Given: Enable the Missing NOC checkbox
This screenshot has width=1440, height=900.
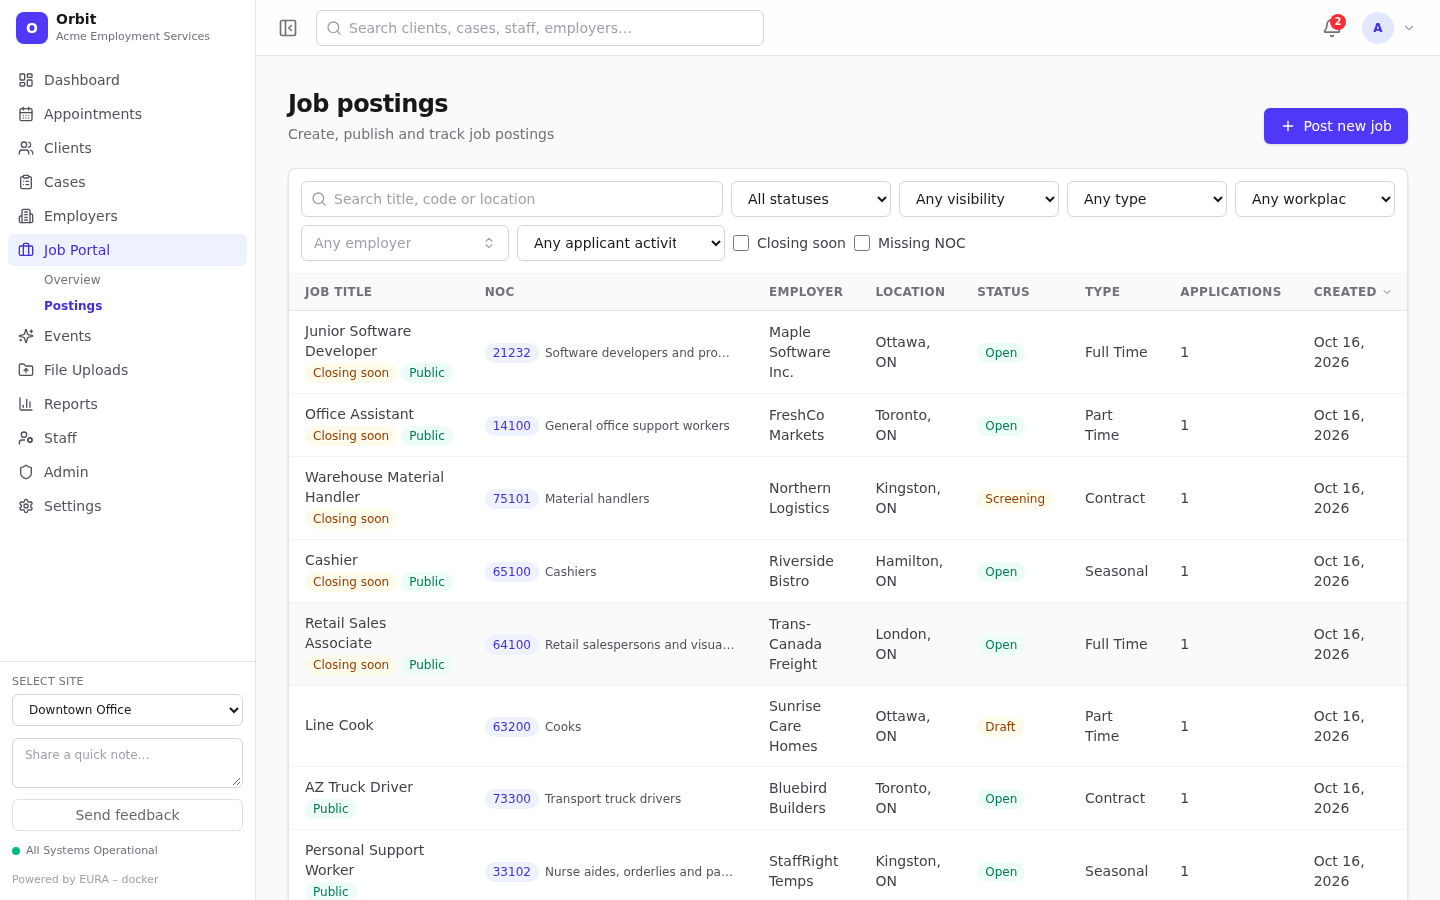Looking at the screenshot, I should (862, 243).
